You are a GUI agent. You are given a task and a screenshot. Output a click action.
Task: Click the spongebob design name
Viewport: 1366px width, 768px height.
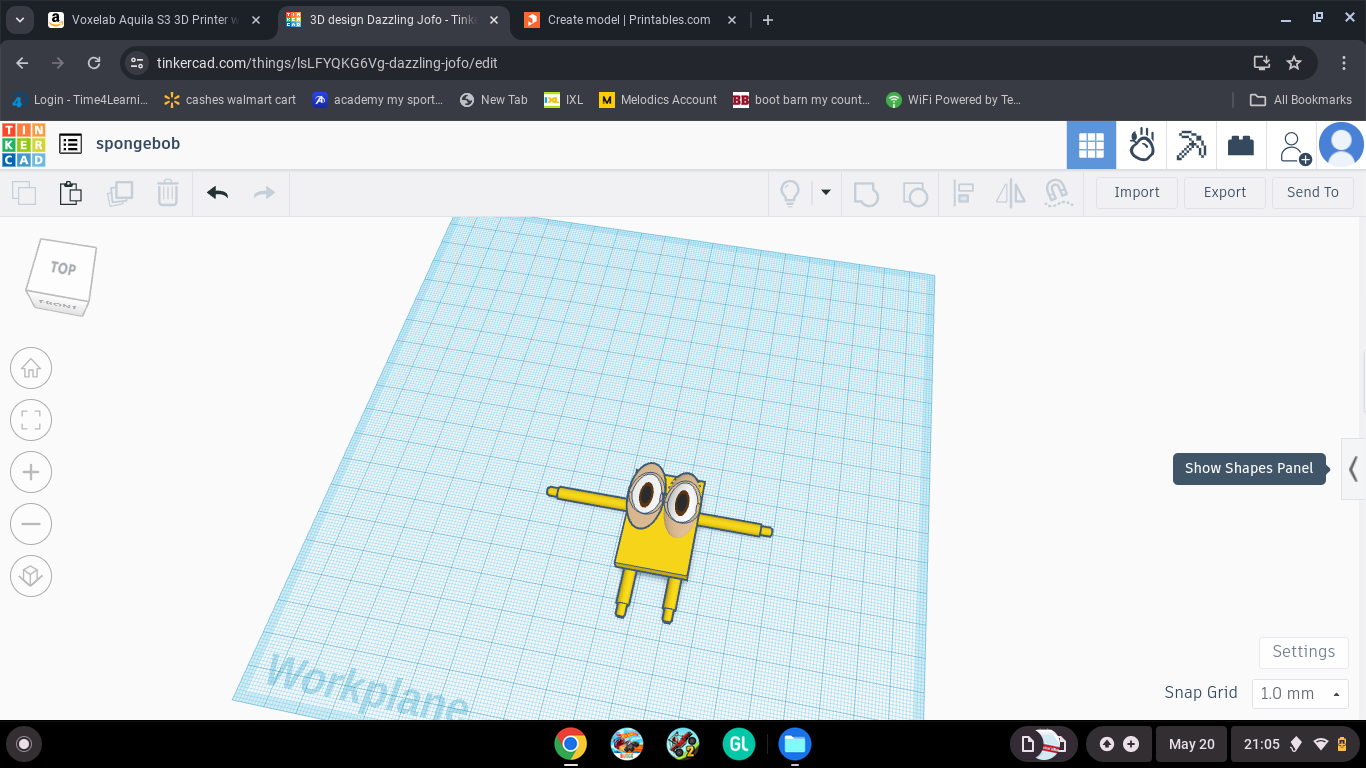coord(138,144)
